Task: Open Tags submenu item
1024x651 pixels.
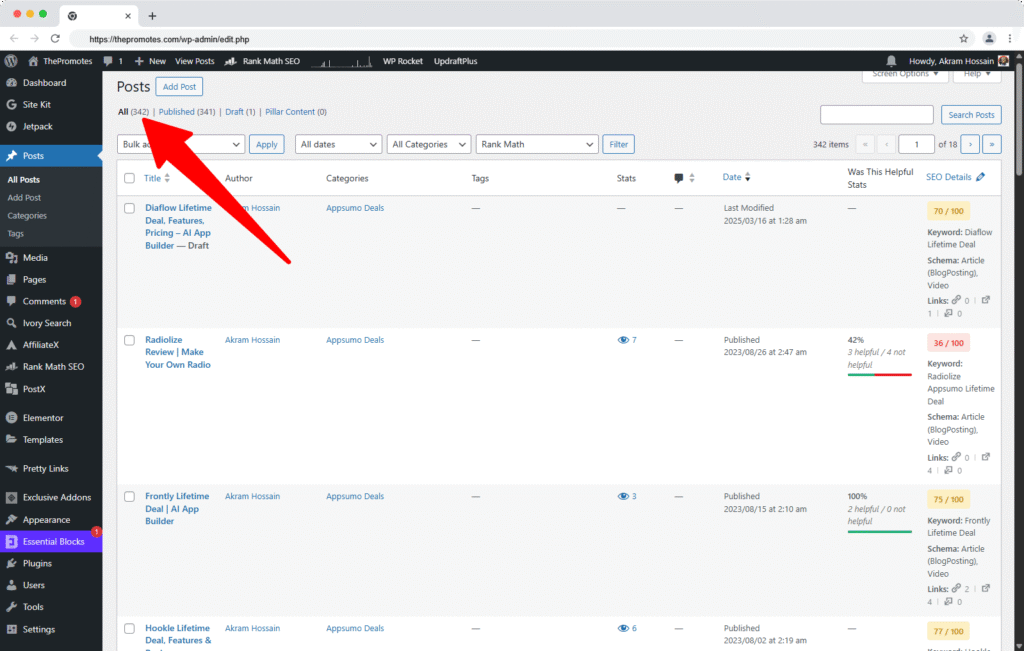Action: [15, 233]
